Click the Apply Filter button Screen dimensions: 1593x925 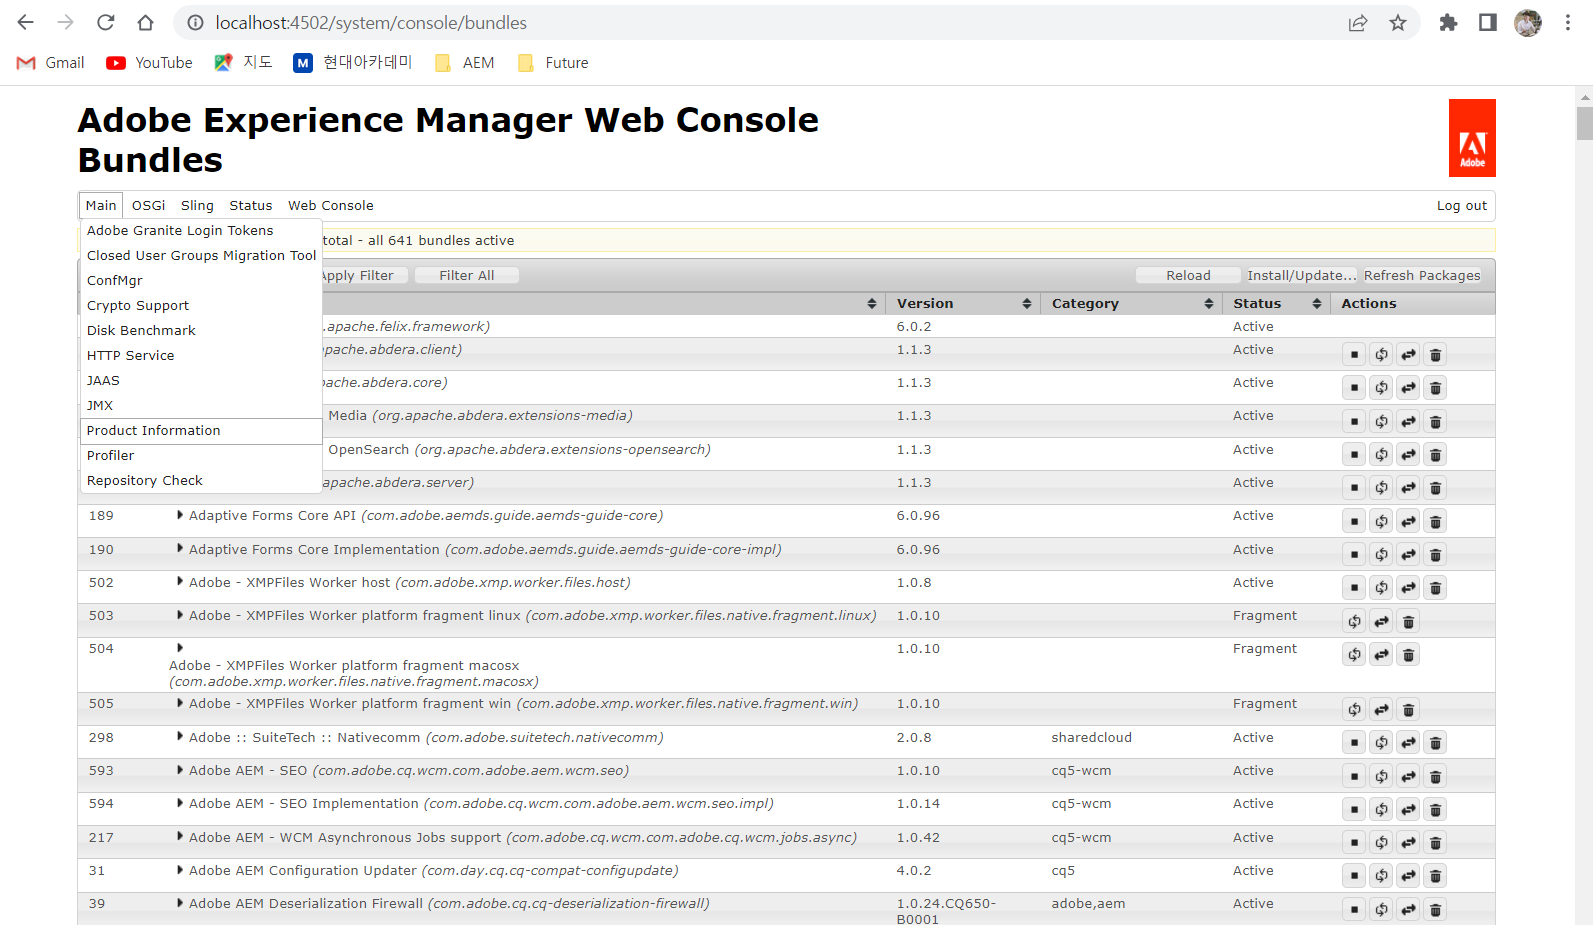point(363,275)
